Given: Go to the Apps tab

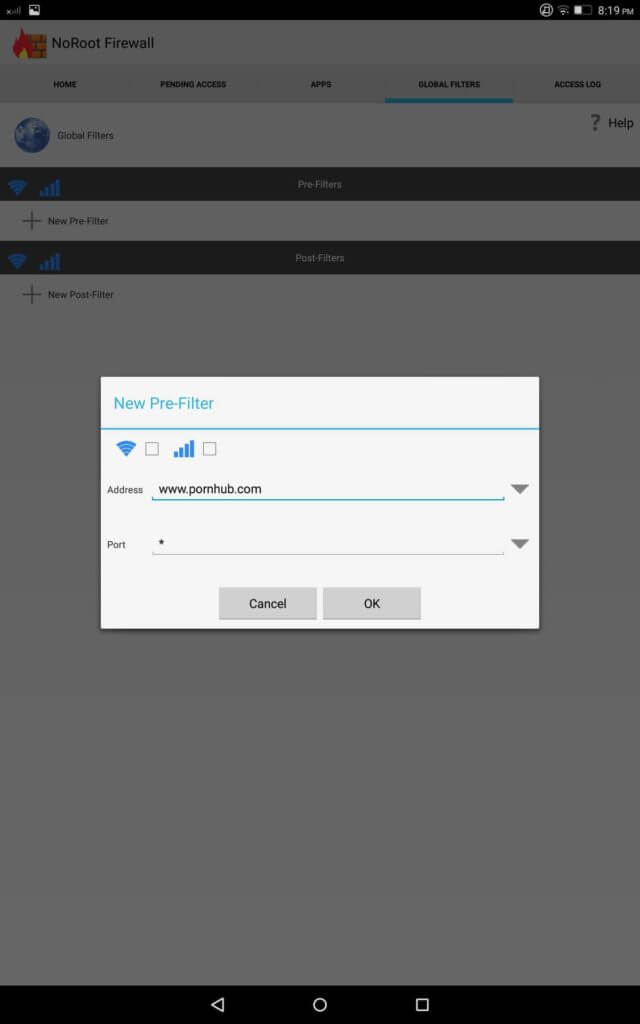Looking at the screenshot, I should tap(321, 85).
